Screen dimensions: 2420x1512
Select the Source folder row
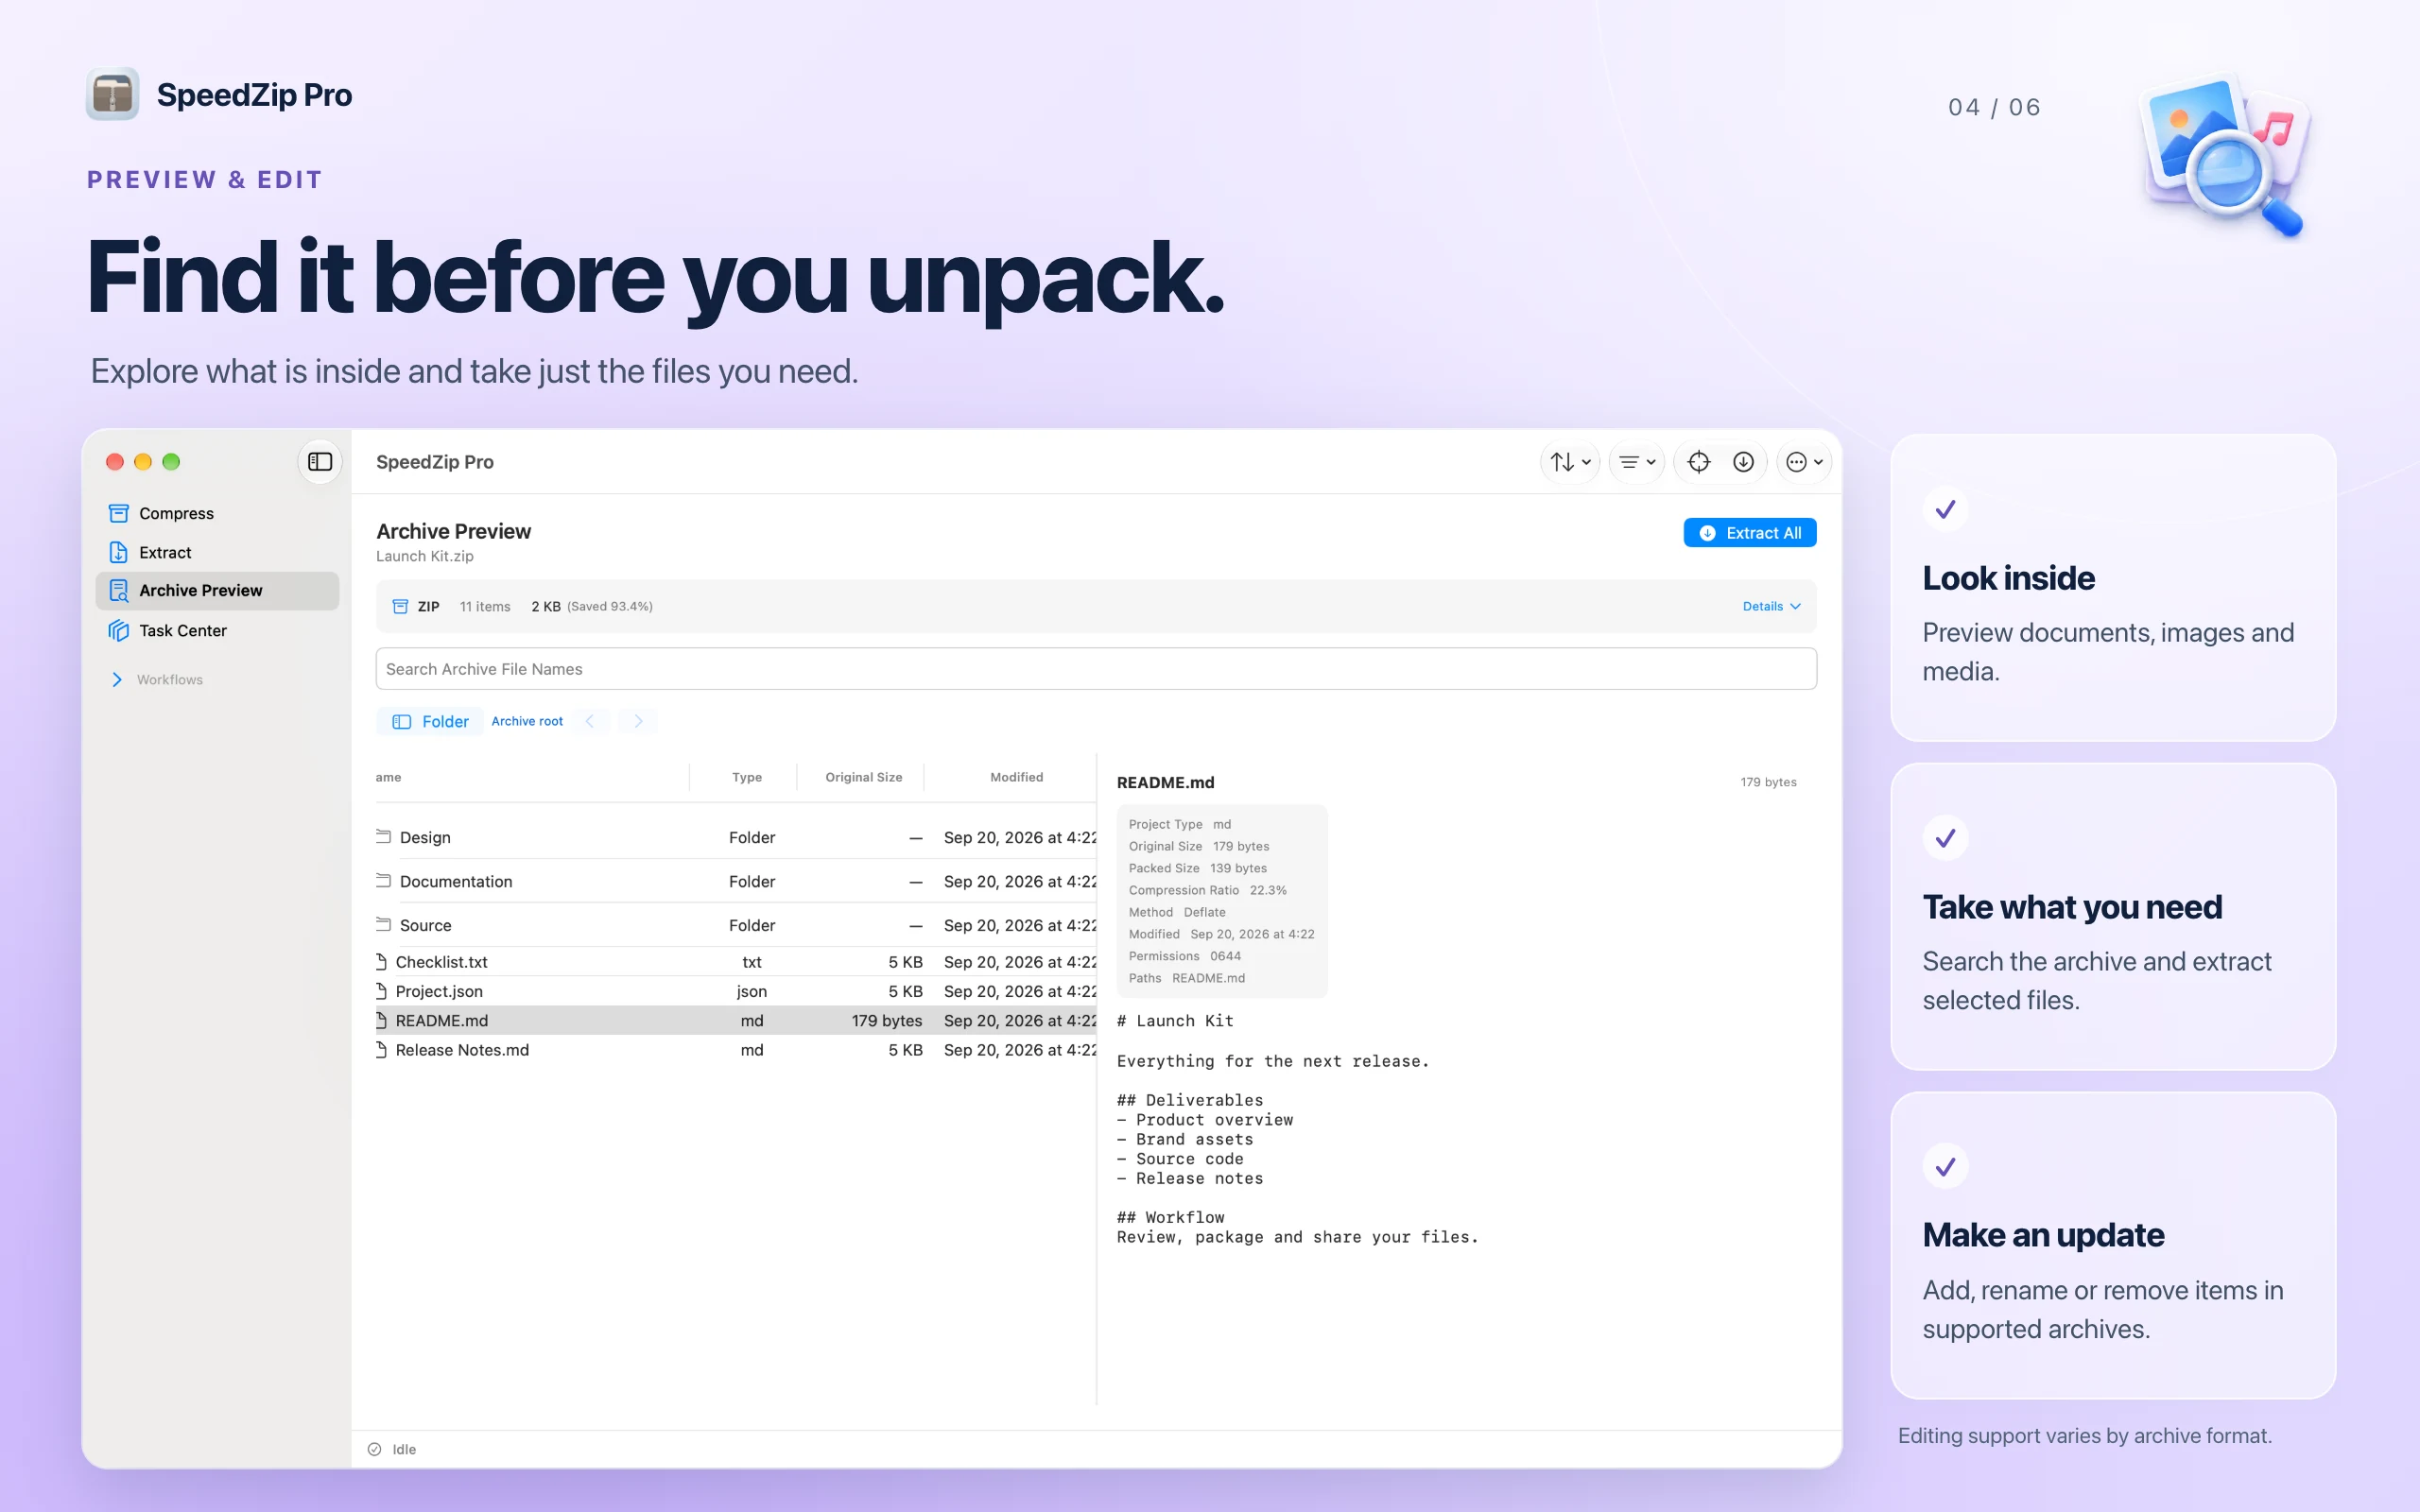click(735, 925)
